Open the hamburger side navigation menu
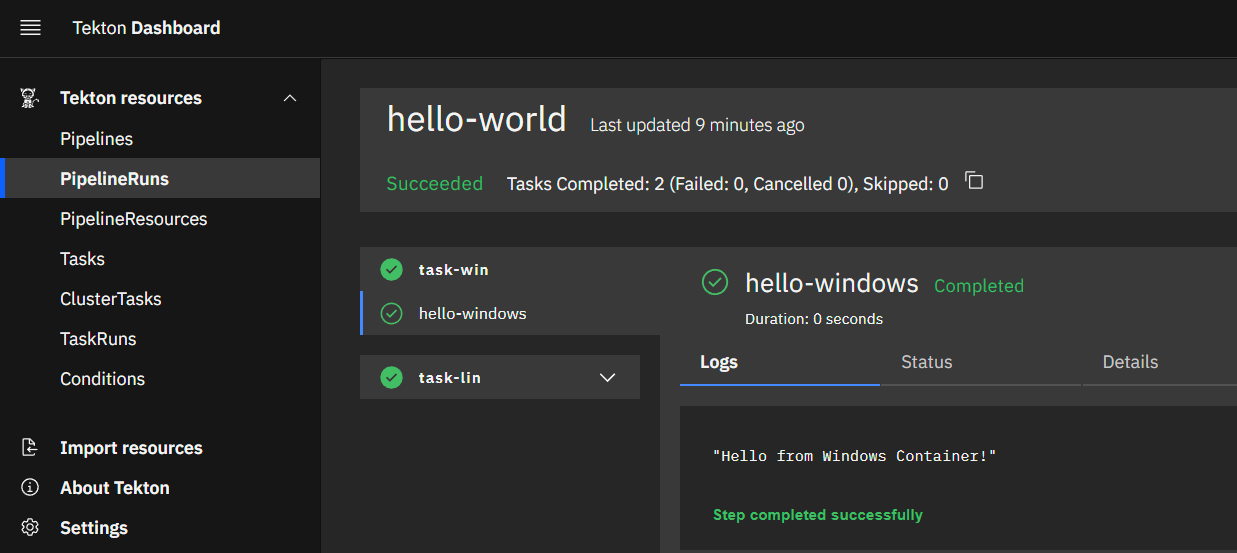Viewport: 1237px width, 553px height. pyautogui.click(x=30, y=28)
